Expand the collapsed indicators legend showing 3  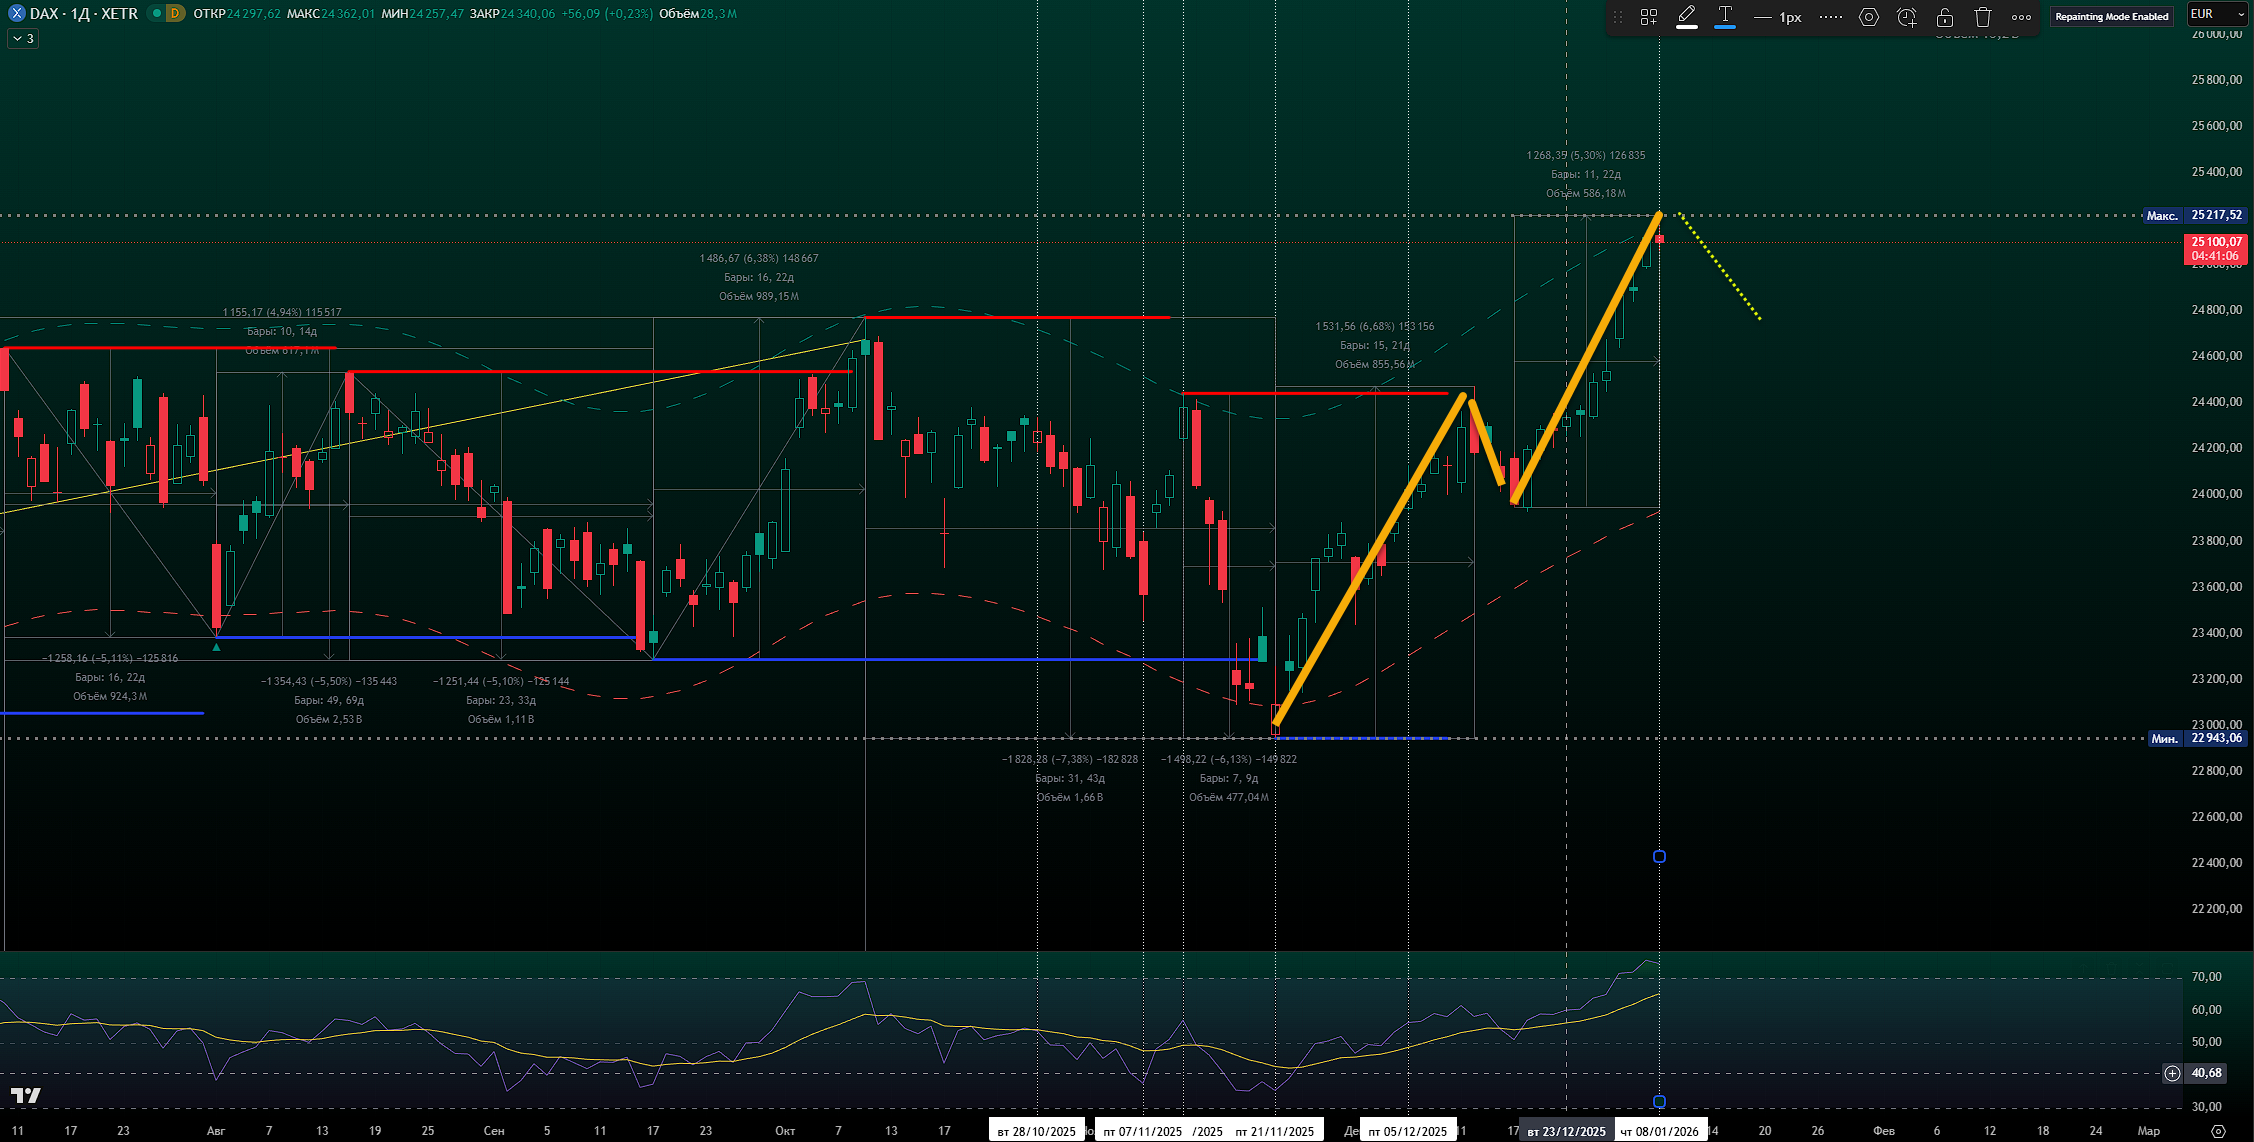pos(23,38)
